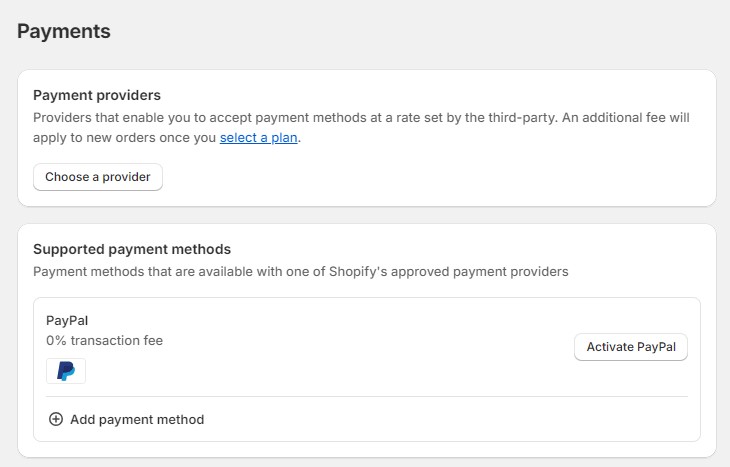This screenshot has height=467, width=730.
Task: Click the Payments page heading
Action: 64,31
